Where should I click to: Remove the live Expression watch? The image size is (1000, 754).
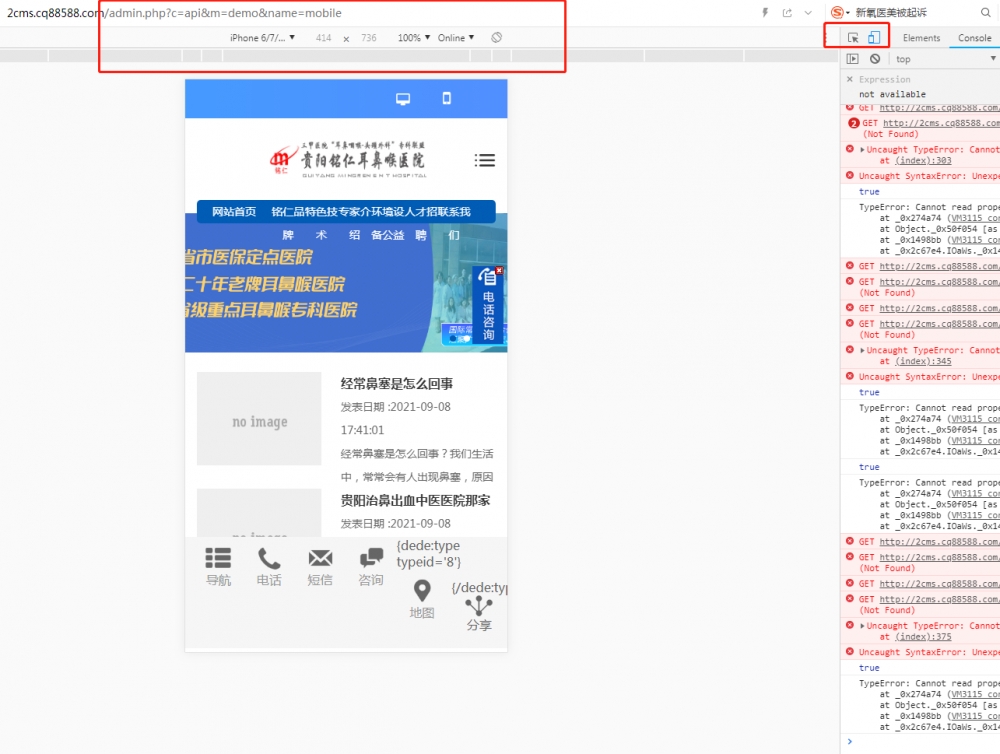point(849,79)
